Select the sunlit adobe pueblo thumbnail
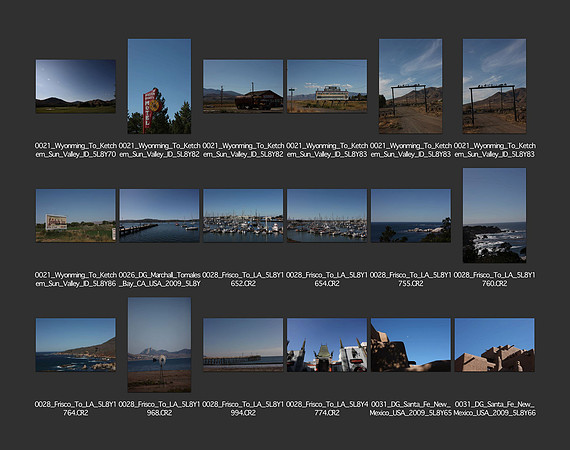This screenshot has width=570, height=450. (494, 345)
